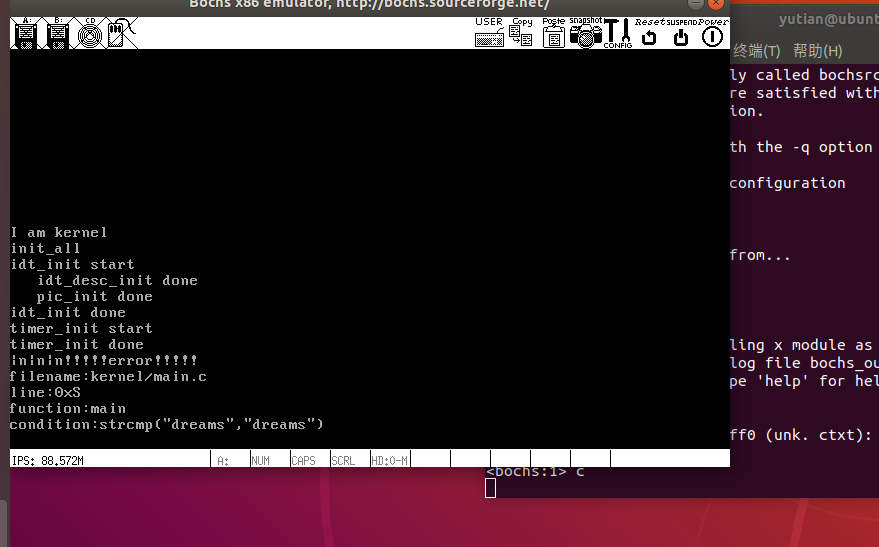Open the 帮助(H) menu in terminal
Viewport: 879px width, 547px height.
click(x=817, y=51)
